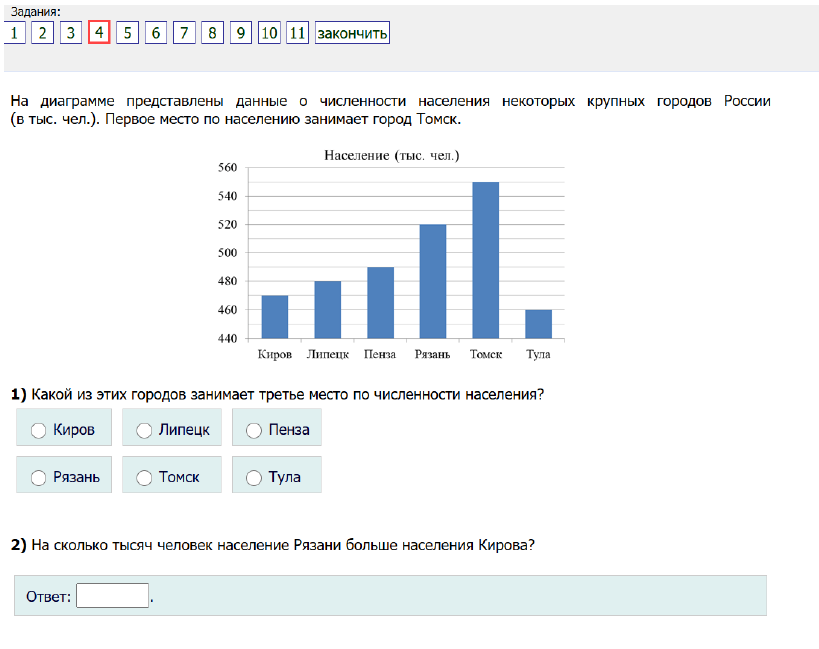Open task number 2

(42, 33)
